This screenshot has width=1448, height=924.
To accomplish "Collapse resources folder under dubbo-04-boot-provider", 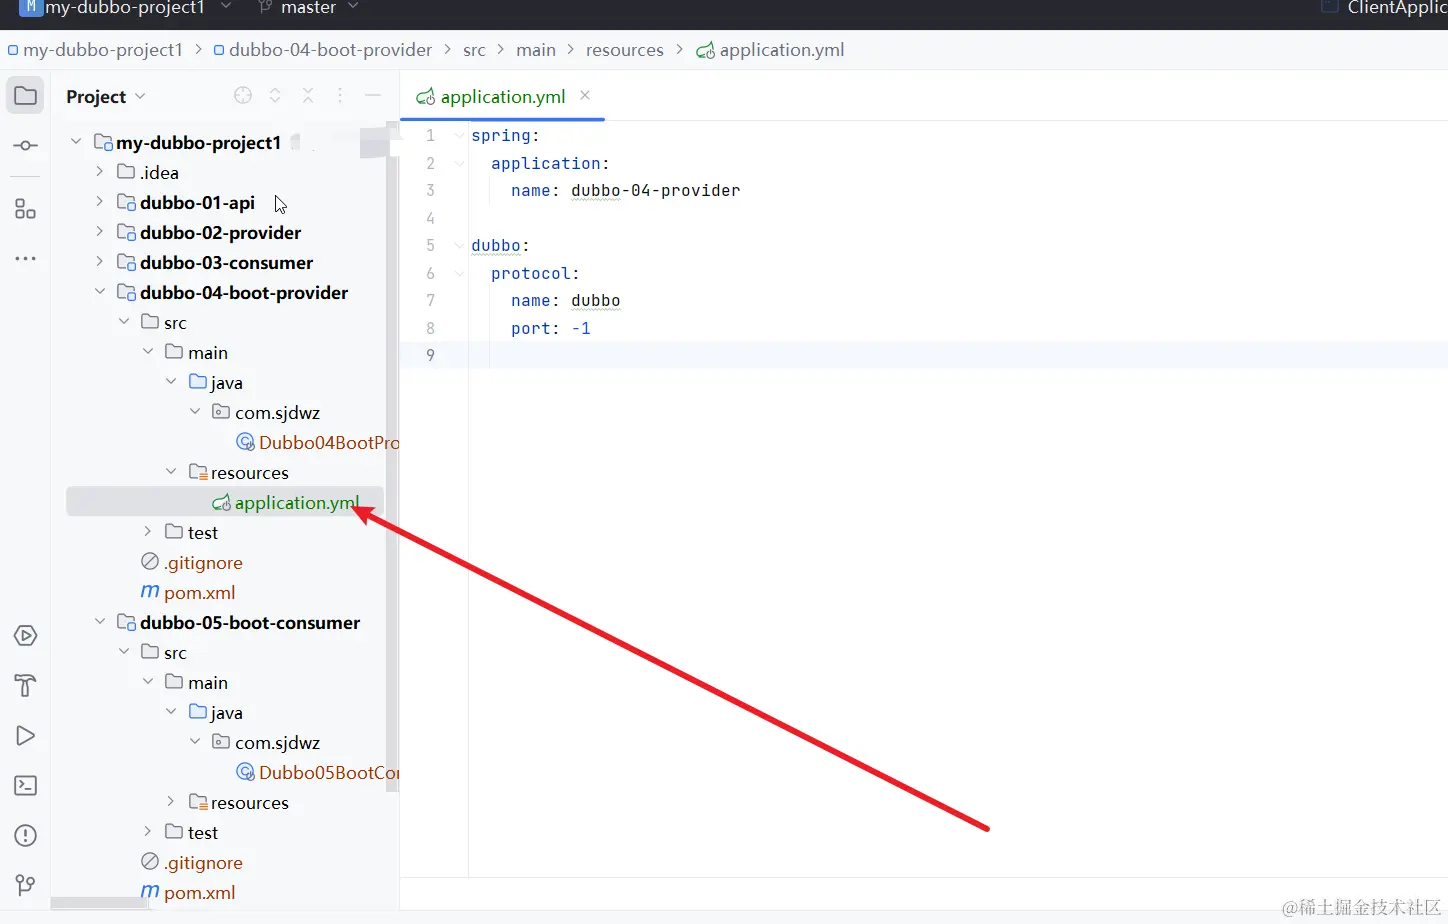I will click(171, 472).
